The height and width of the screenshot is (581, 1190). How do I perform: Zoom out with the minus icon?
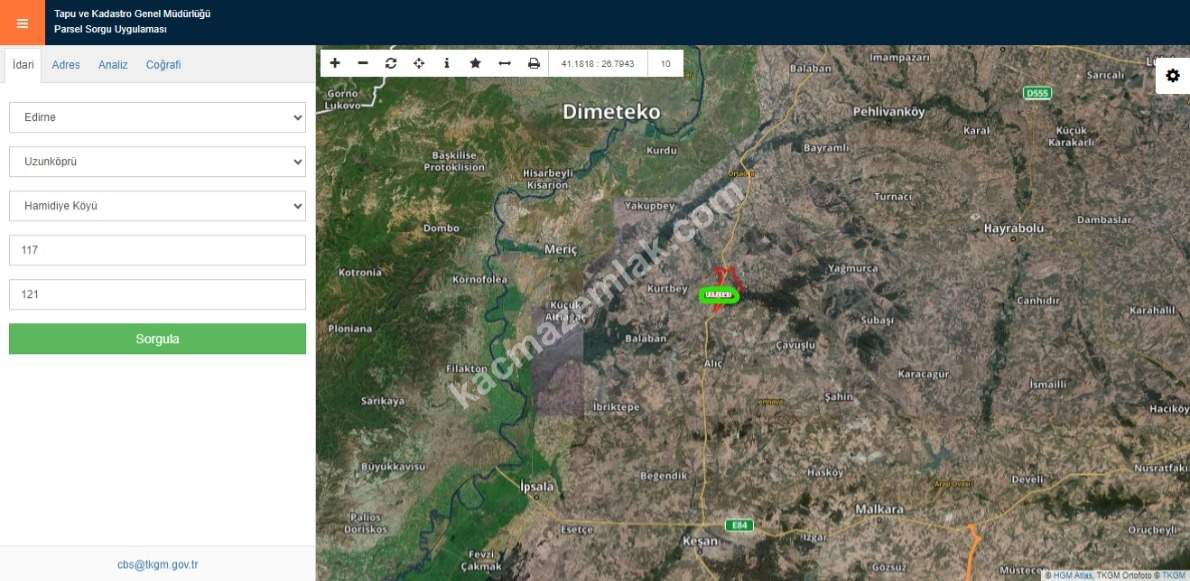(363, 63)
